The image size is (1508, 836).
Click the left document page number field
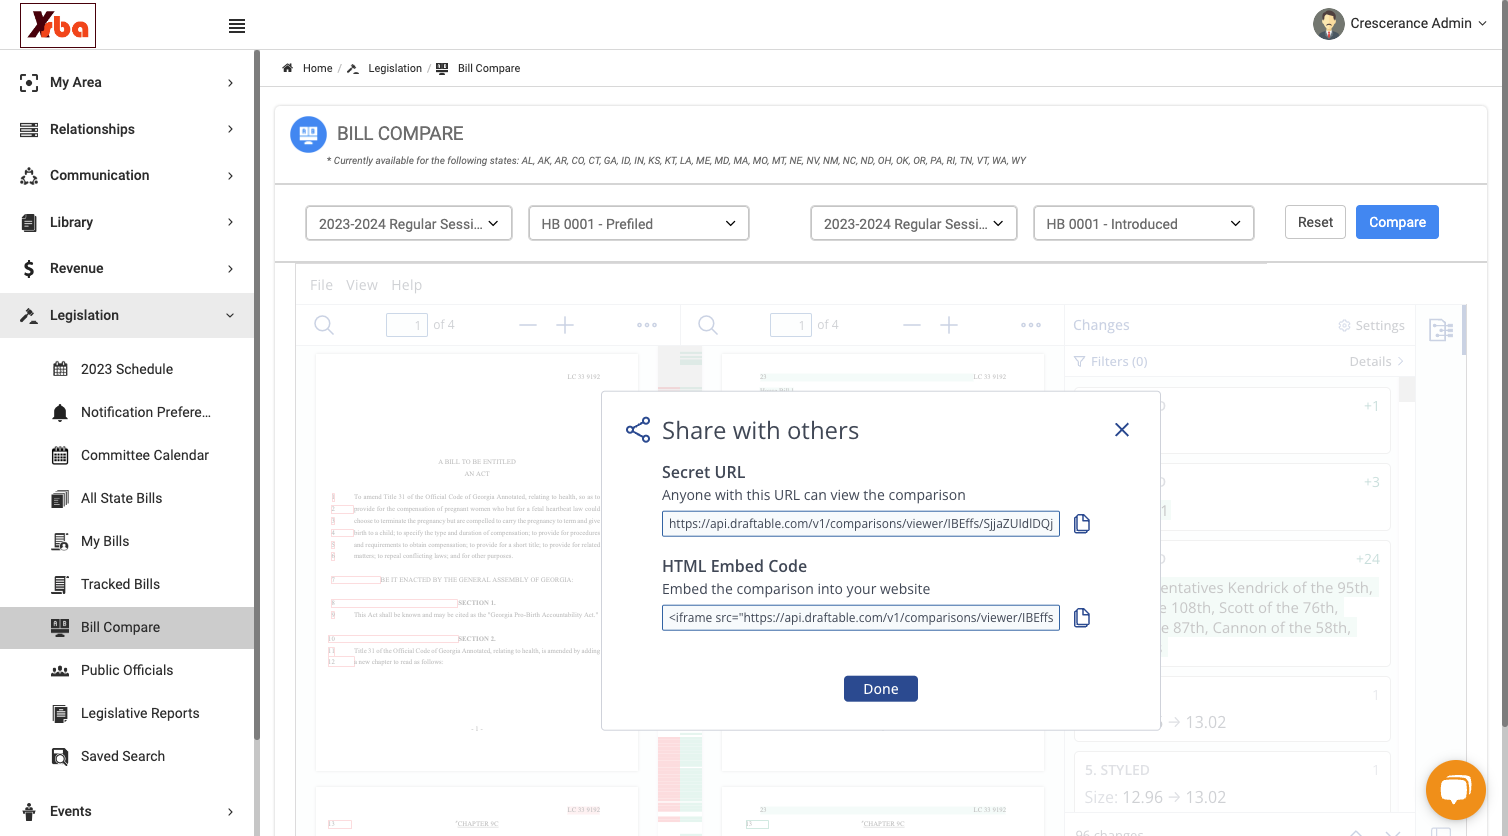[407, 325]
